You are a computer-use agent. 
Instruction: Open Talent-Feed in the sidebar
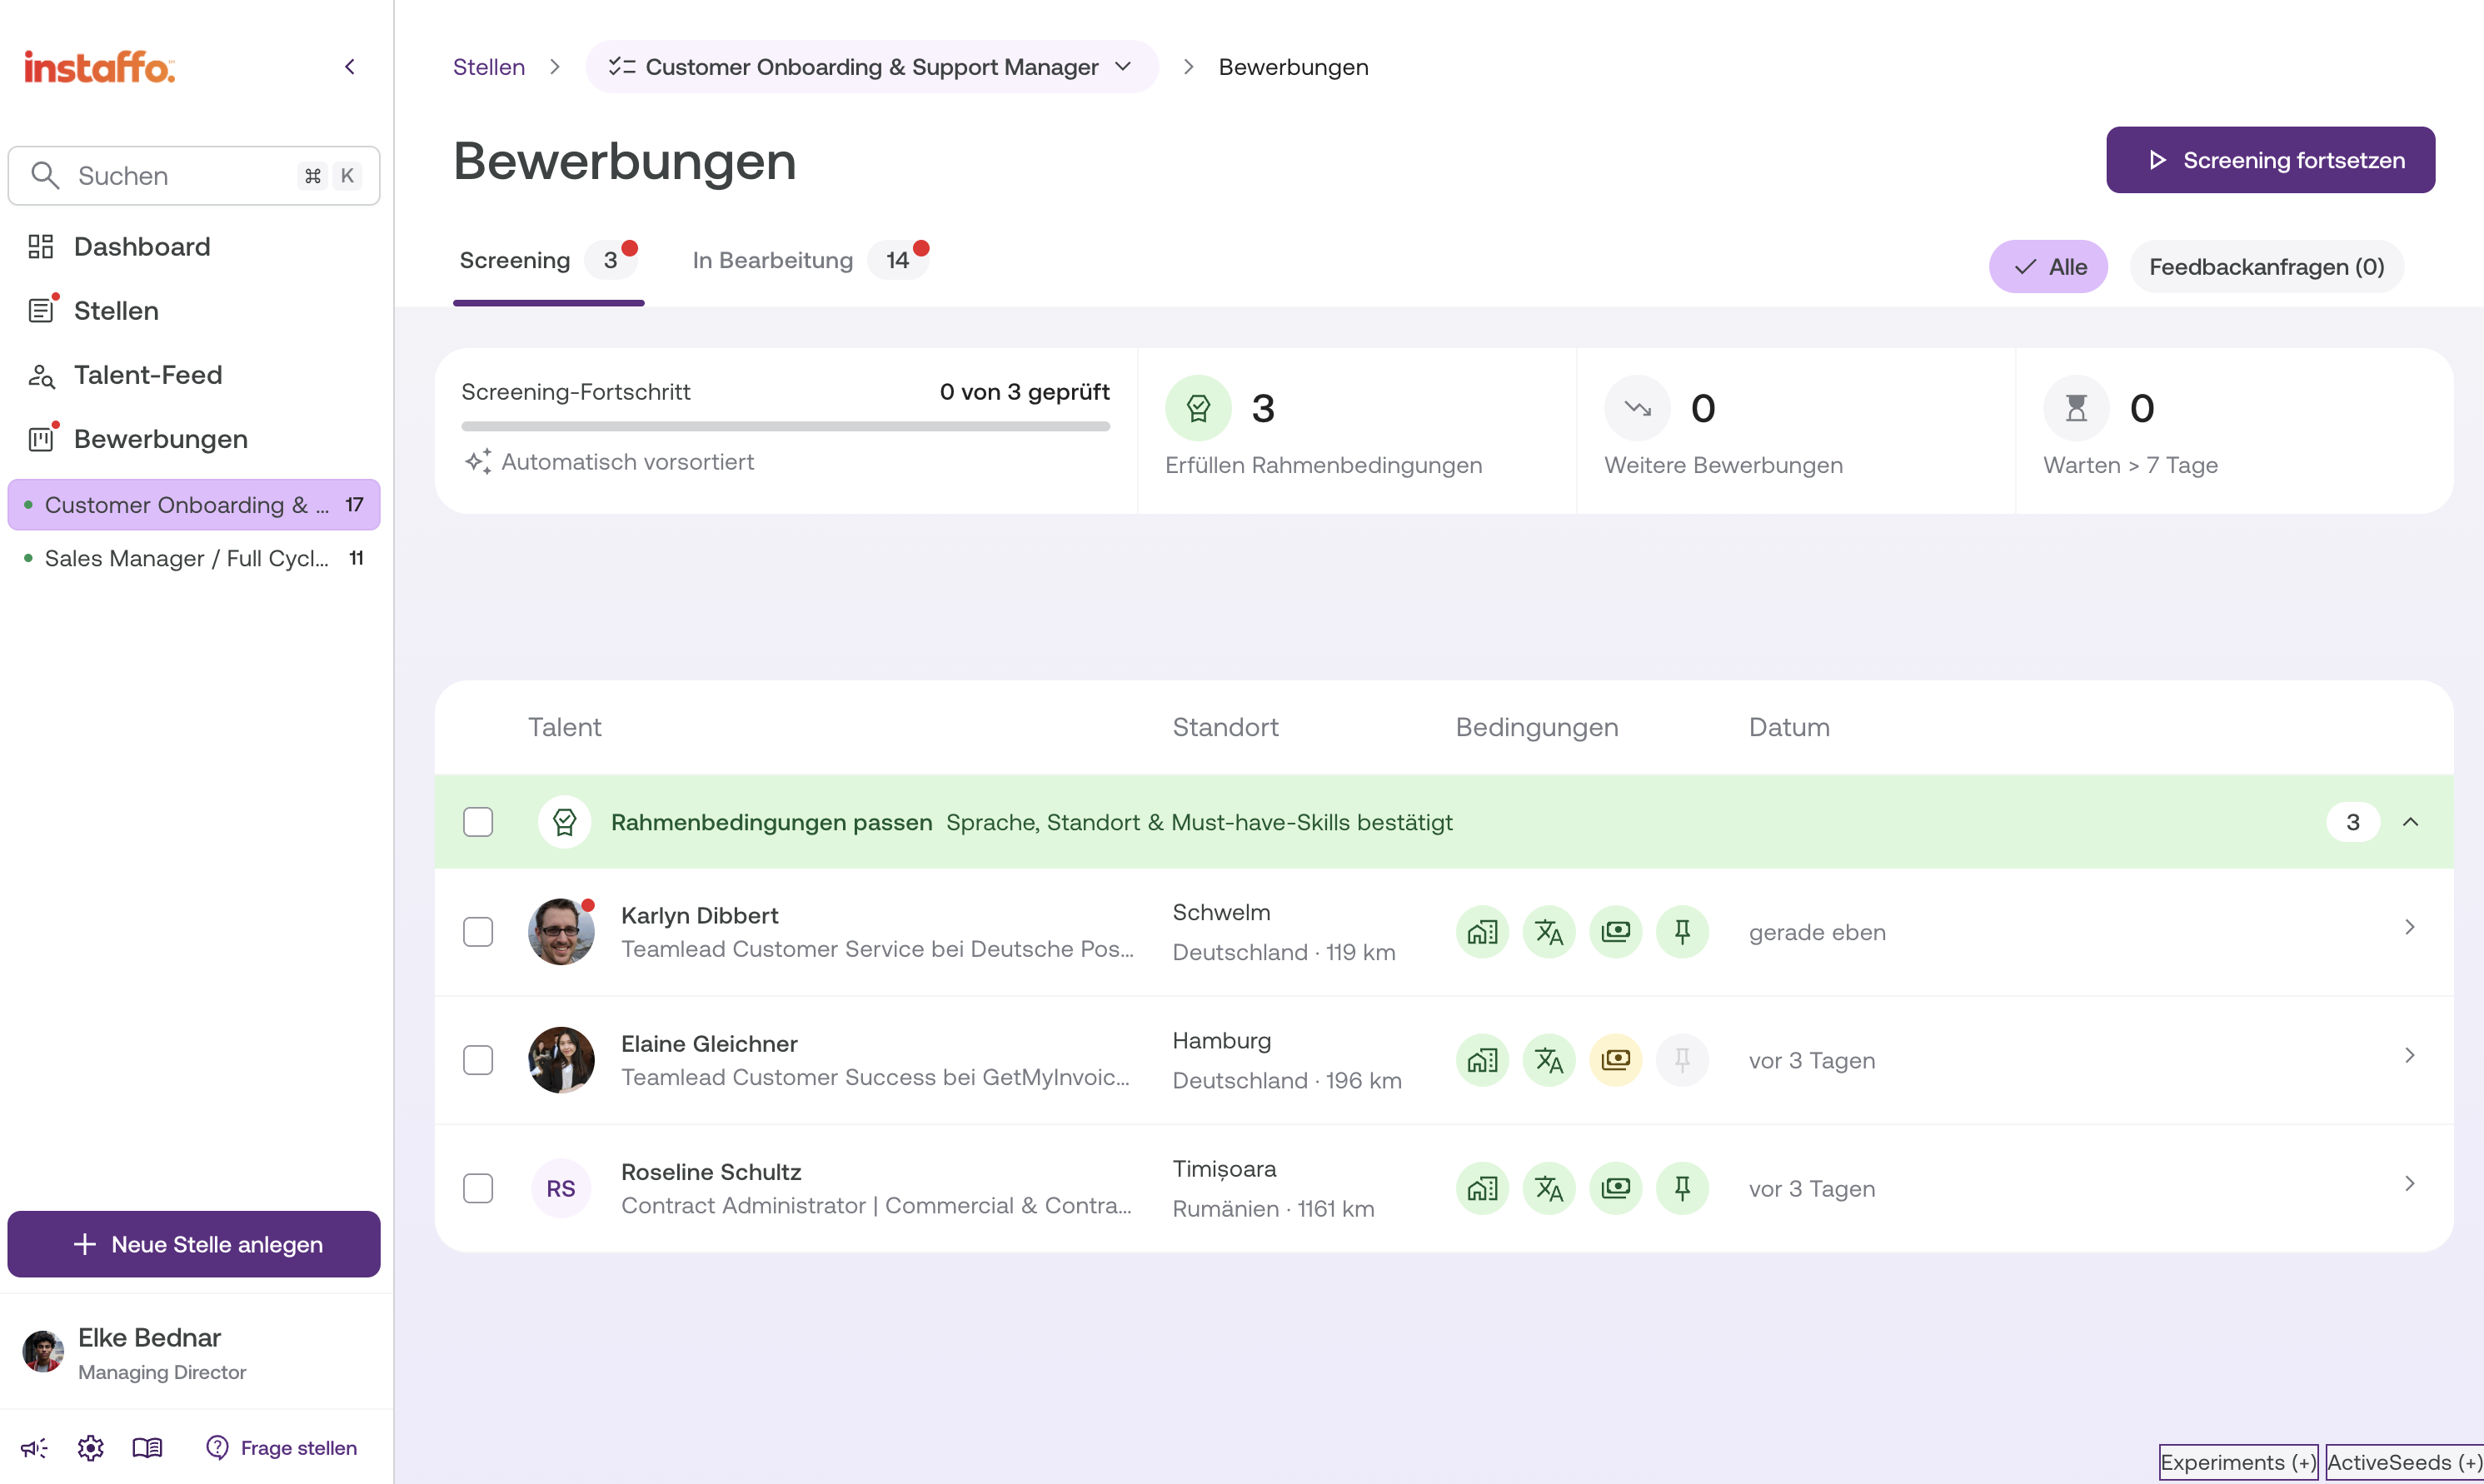(148, 375)
